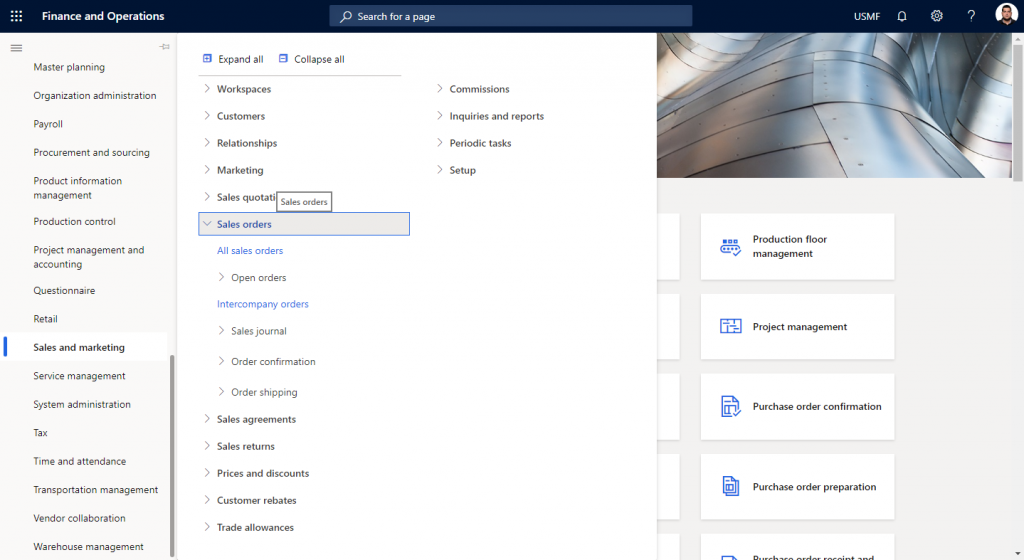Viewport: 1024px width, 560px height.
Task: Open the user profile avatar
Action: [1006, 14]
